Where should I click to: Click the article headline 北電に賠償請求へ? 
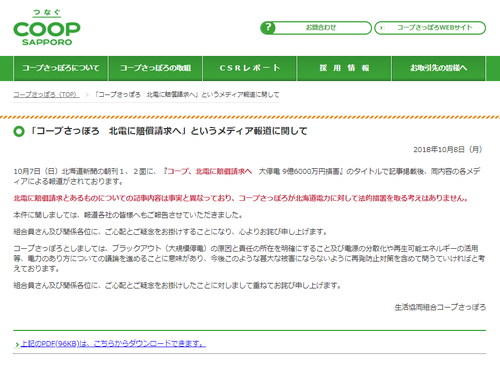[168, 131]
